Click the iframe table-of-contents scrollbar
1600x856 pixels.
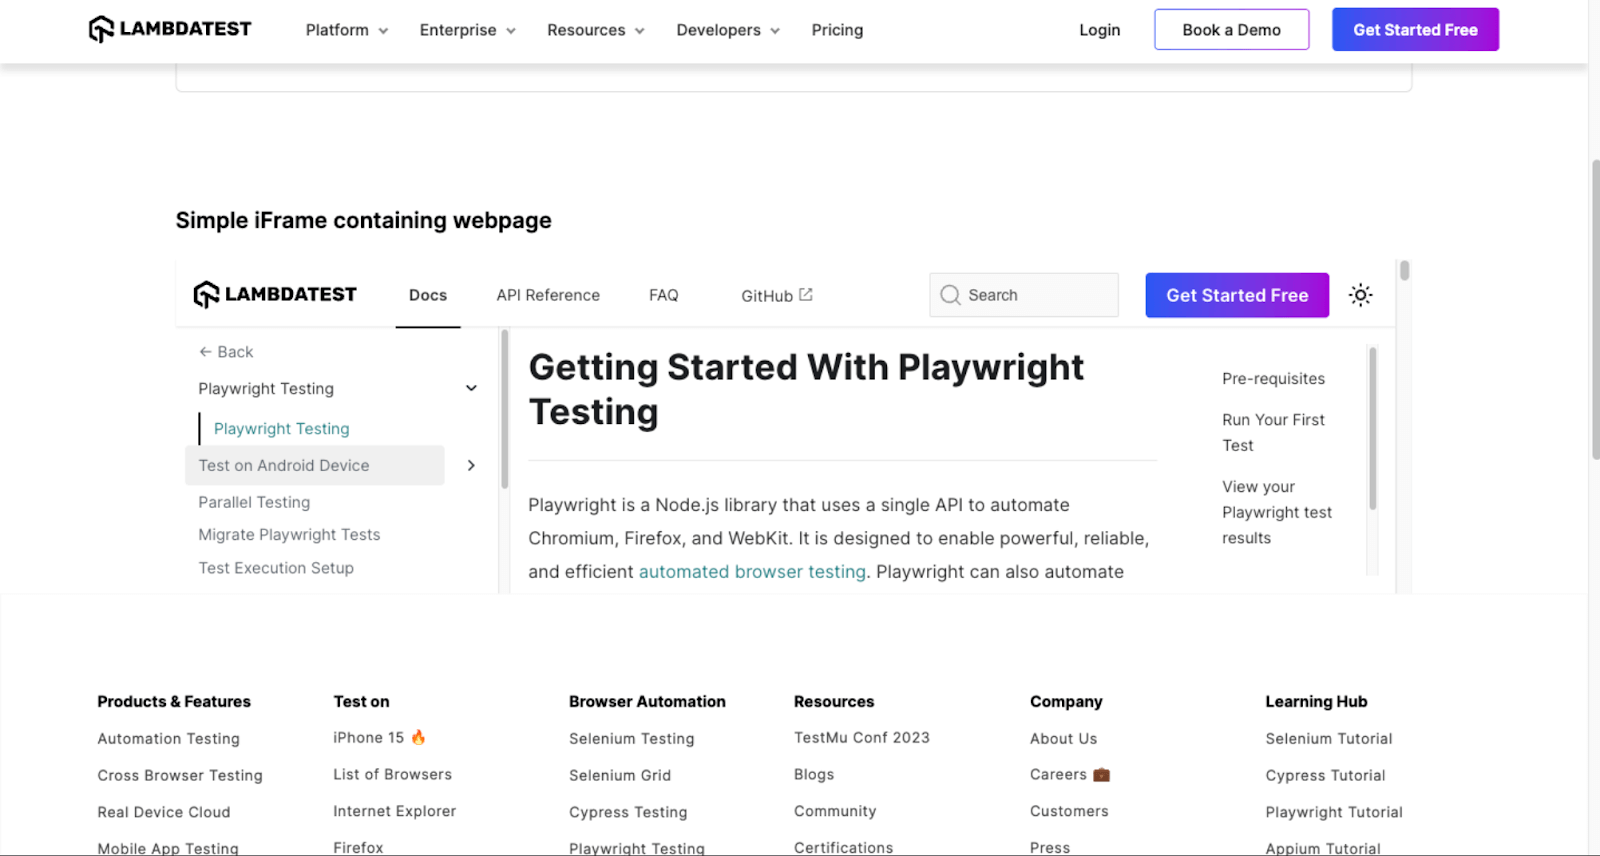(1372, 430)
